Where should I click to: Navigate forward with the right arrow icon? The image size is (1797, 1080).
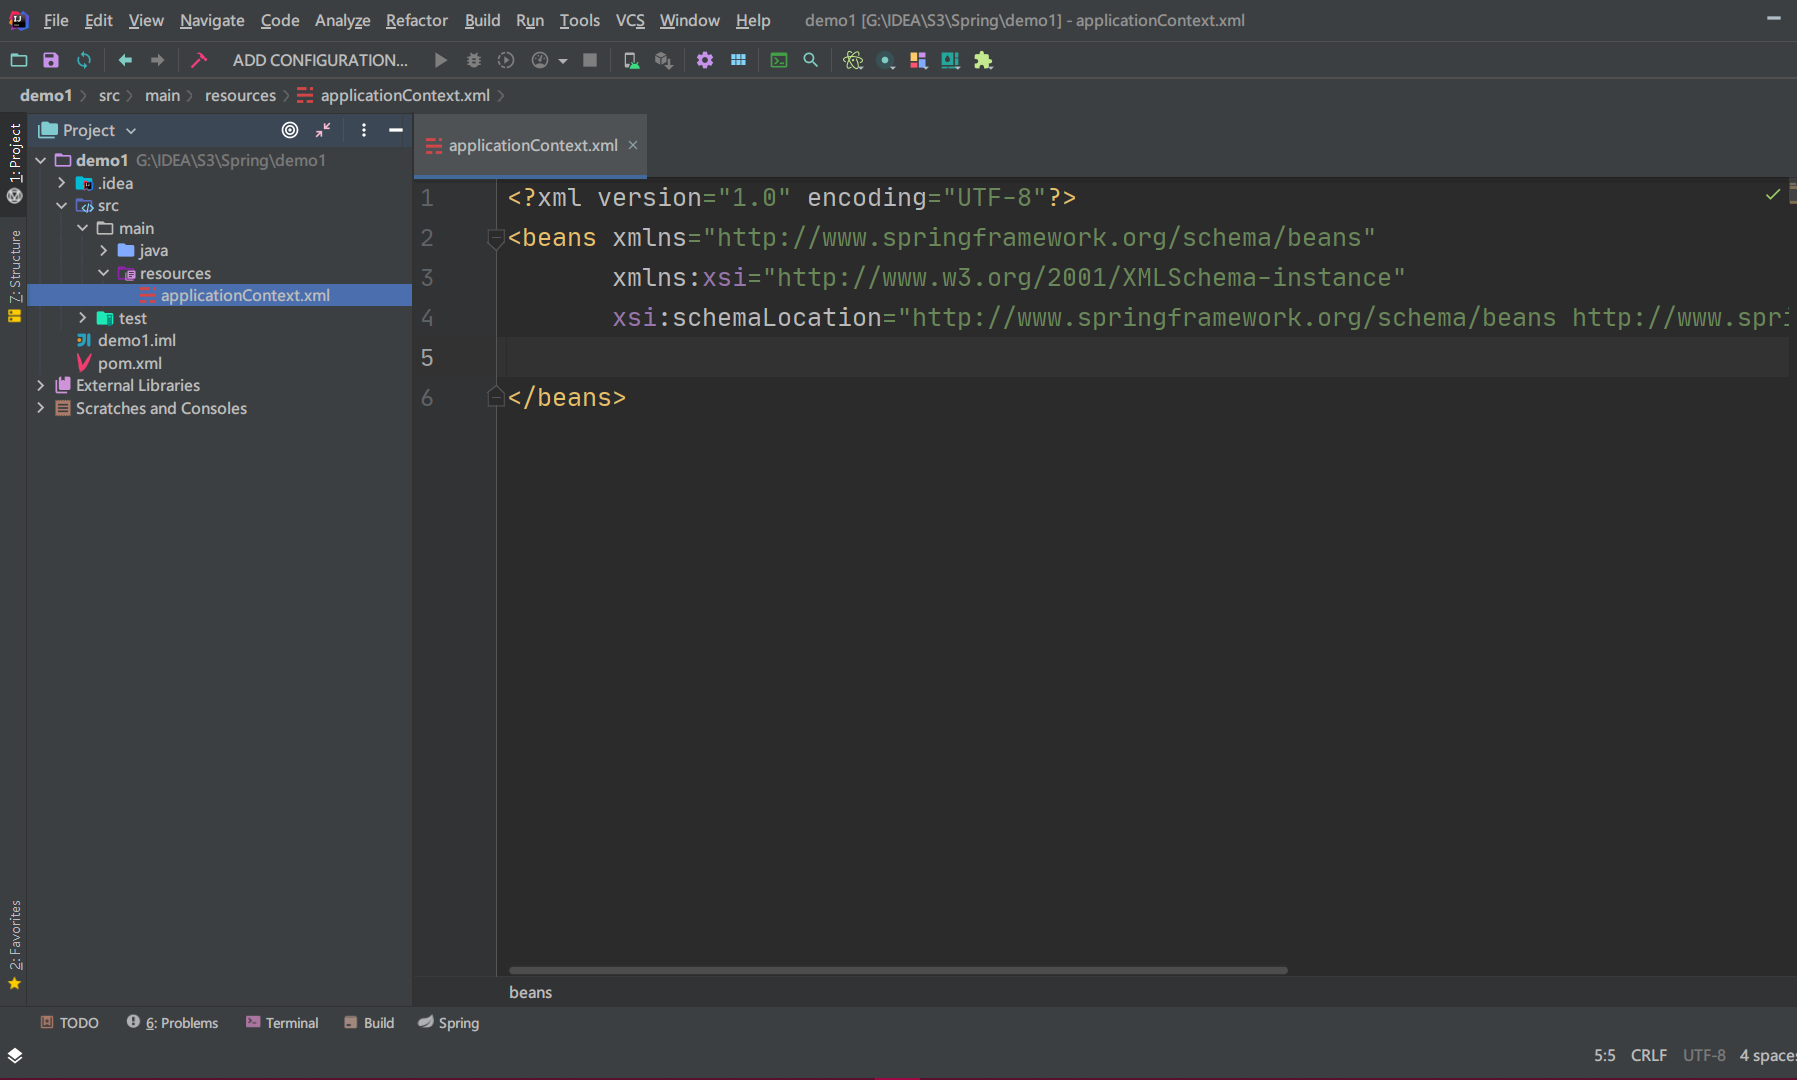point(157,60)
